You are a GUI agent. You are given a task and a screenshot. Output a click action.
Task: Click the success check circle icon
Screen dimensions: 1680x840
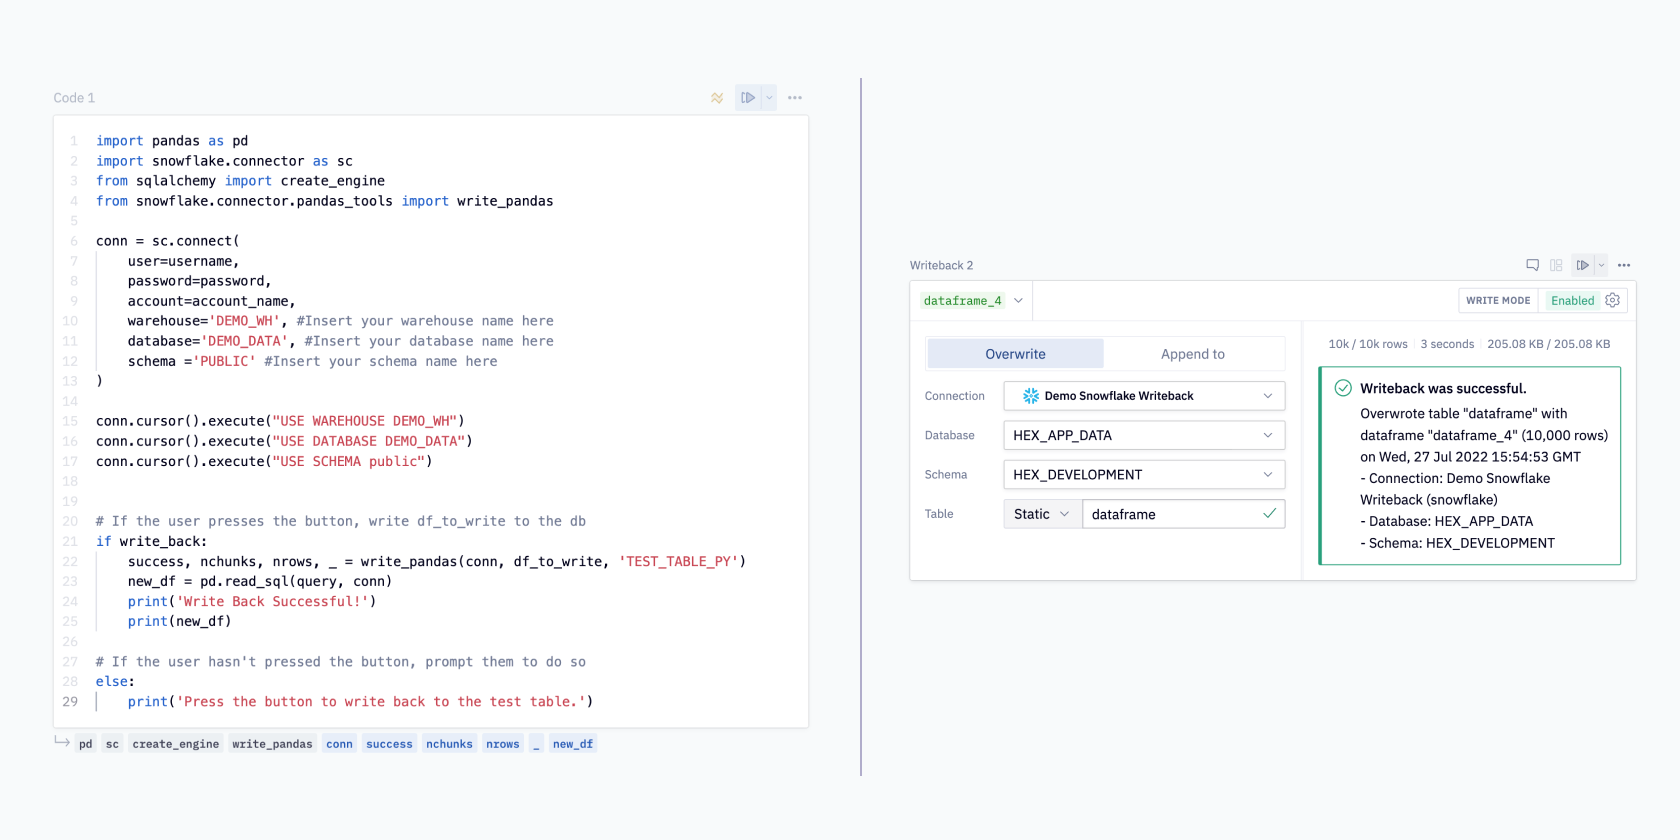click(x=1343, y=388)
